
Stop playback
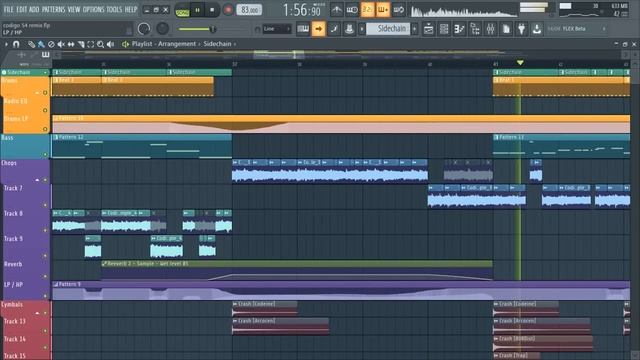click(212, 10)
